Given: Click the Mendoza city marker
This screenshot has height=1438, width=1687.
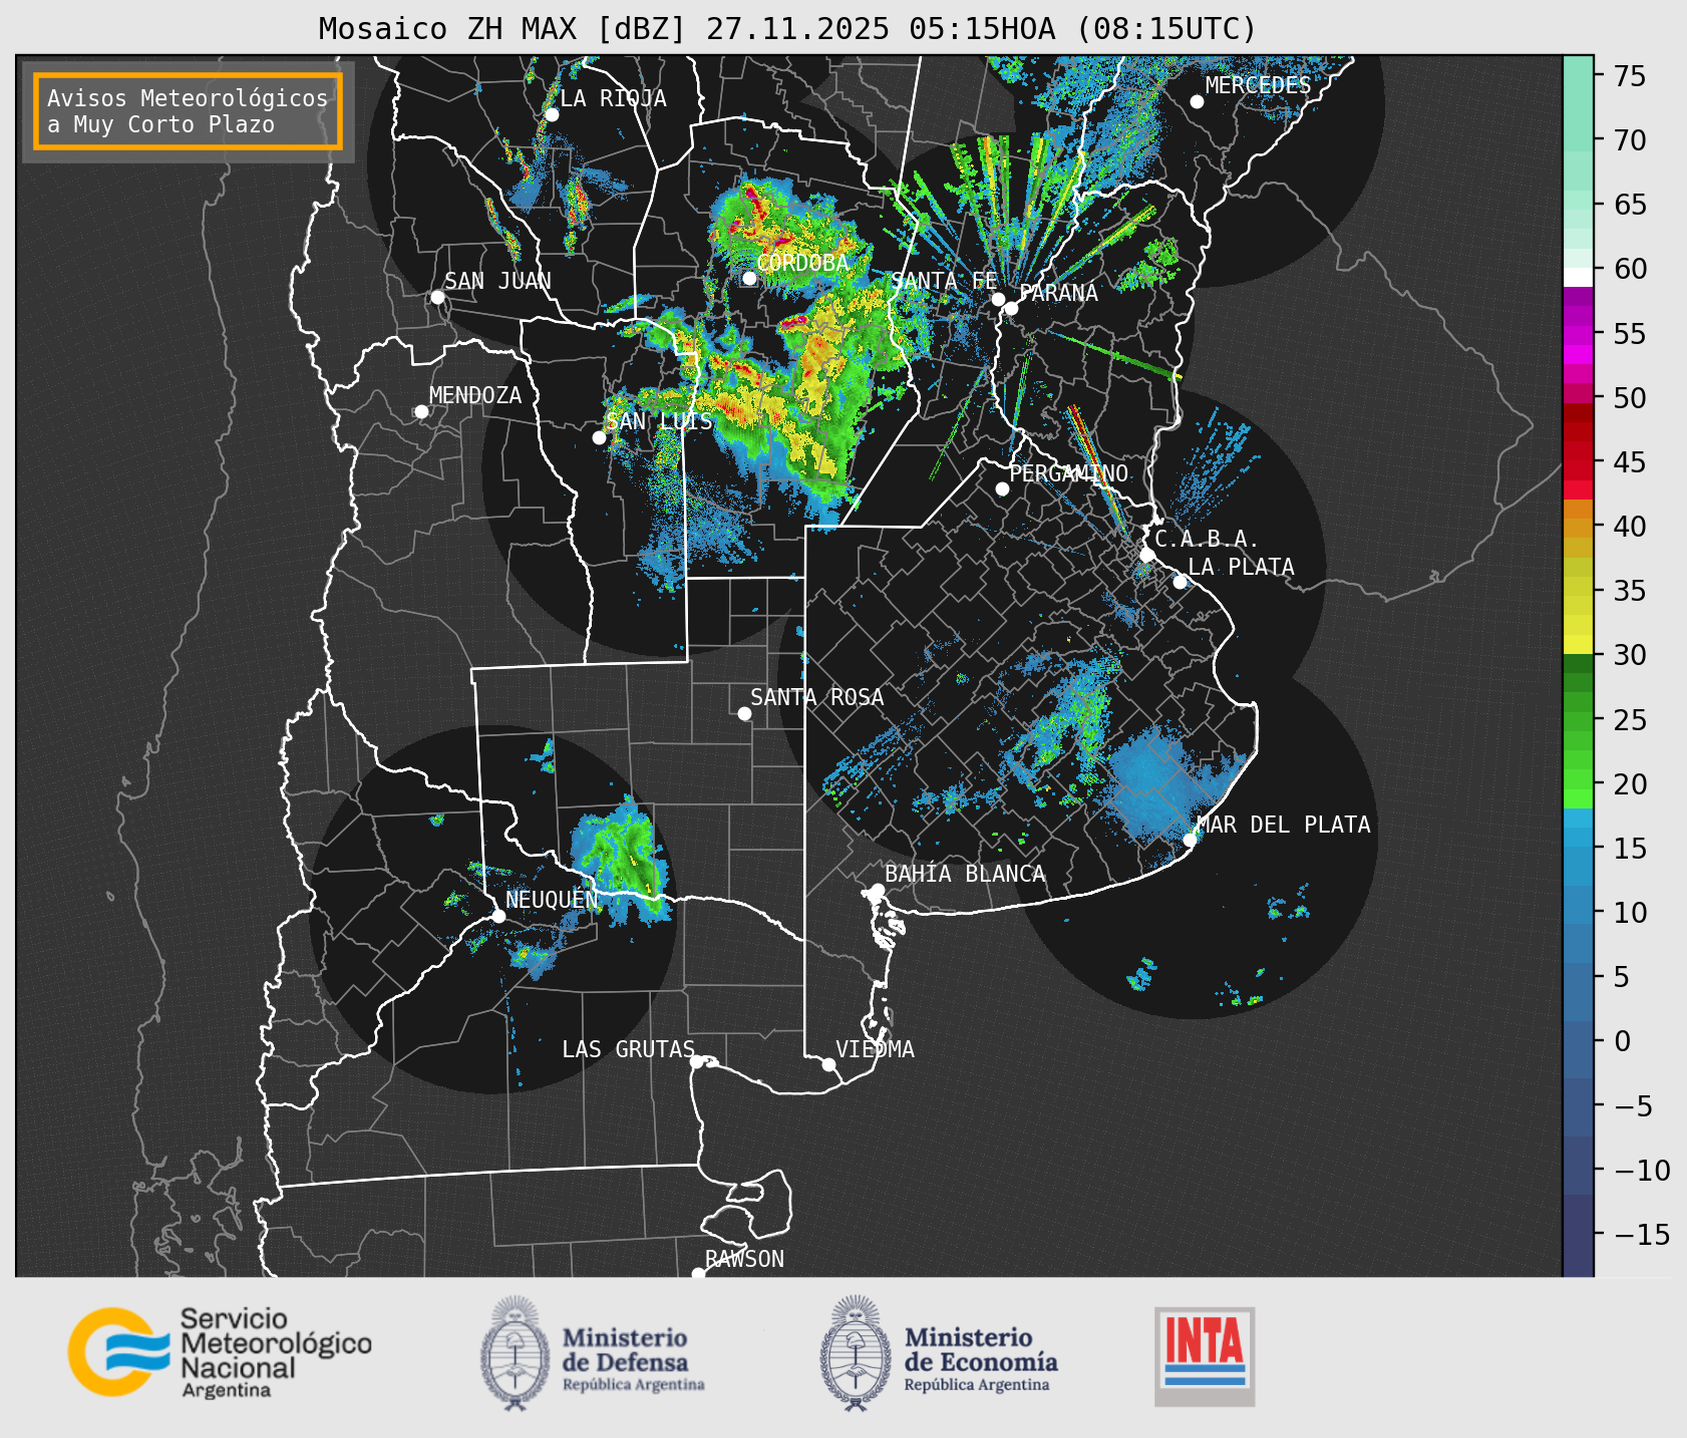Looking at the screenshot, I should (x=421, y=412).
